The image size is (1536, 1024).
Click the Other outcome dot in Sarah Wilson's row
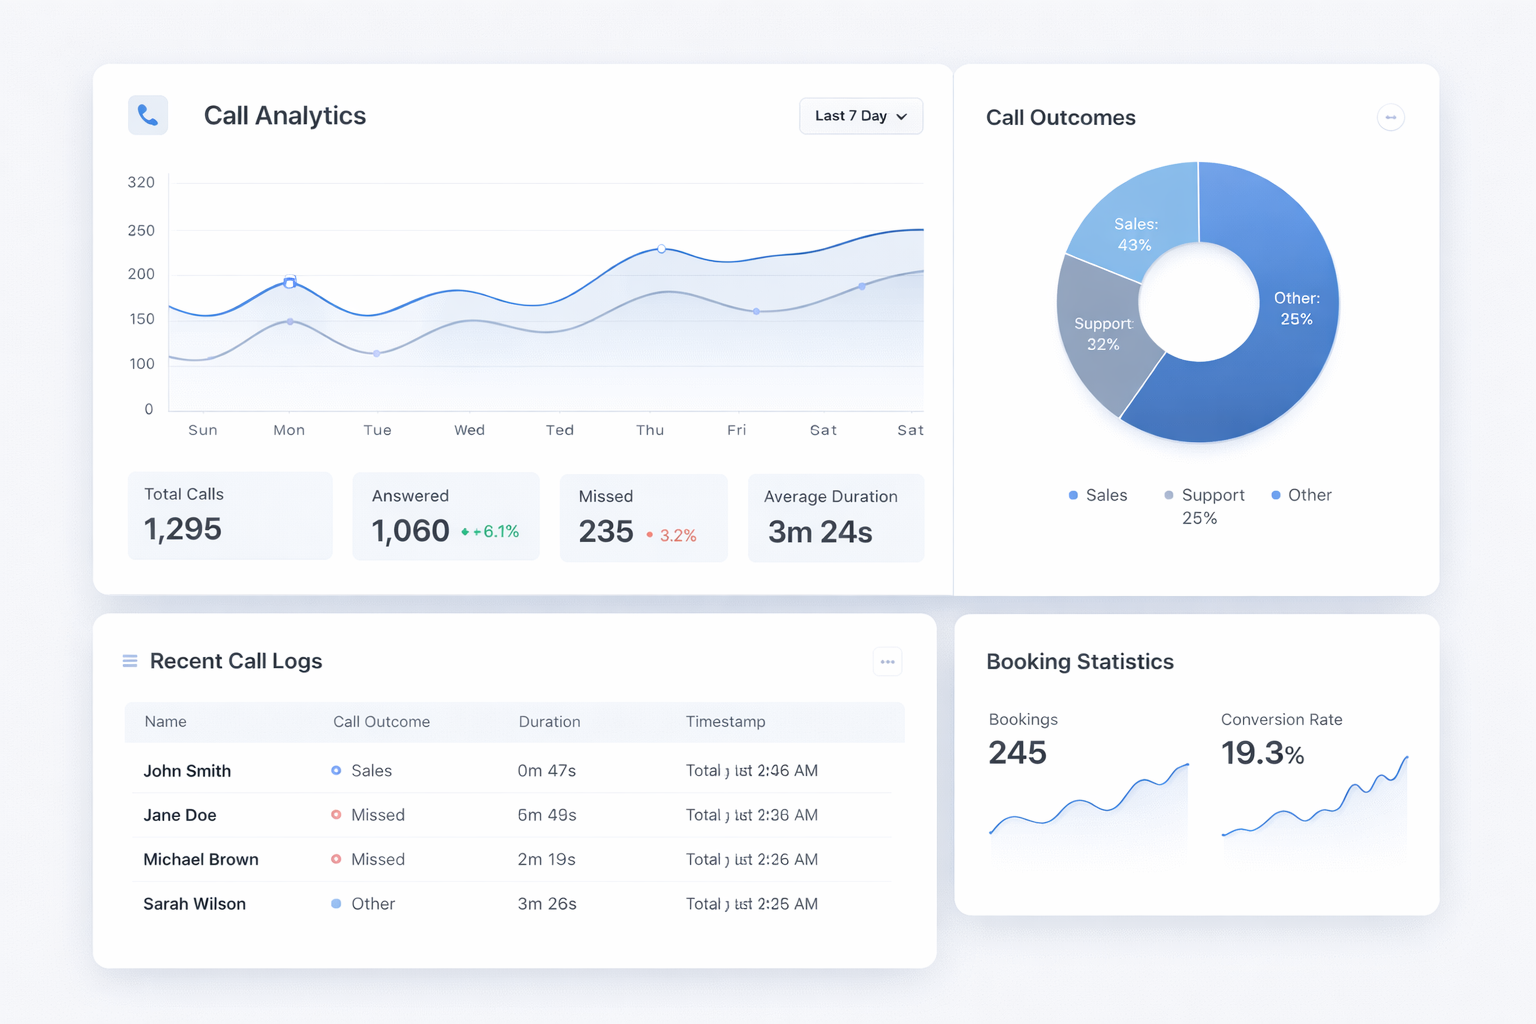point(335,903)
